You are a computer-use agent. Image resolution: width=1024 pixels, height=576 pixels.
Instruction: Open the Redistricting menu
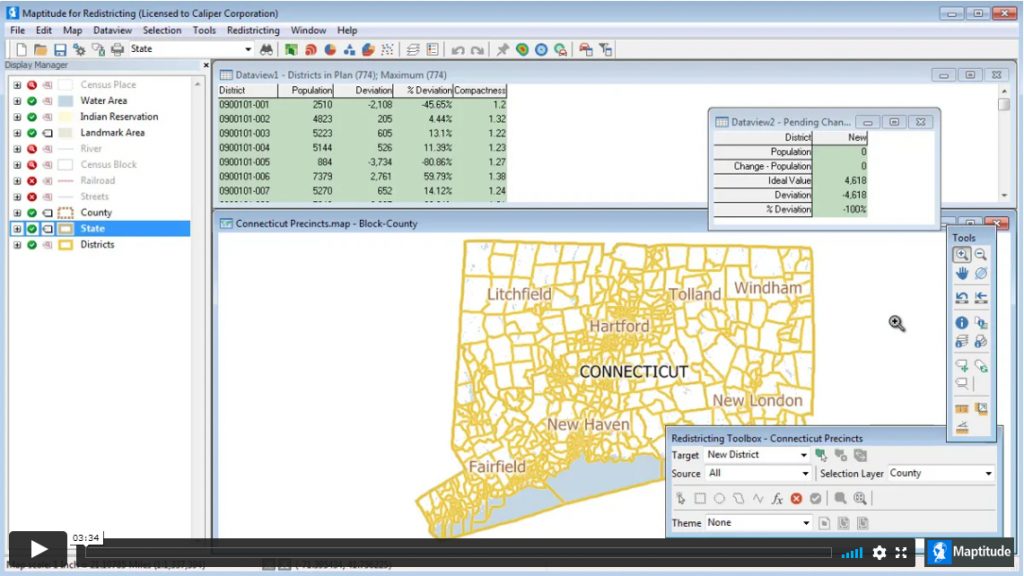point(253,31)
